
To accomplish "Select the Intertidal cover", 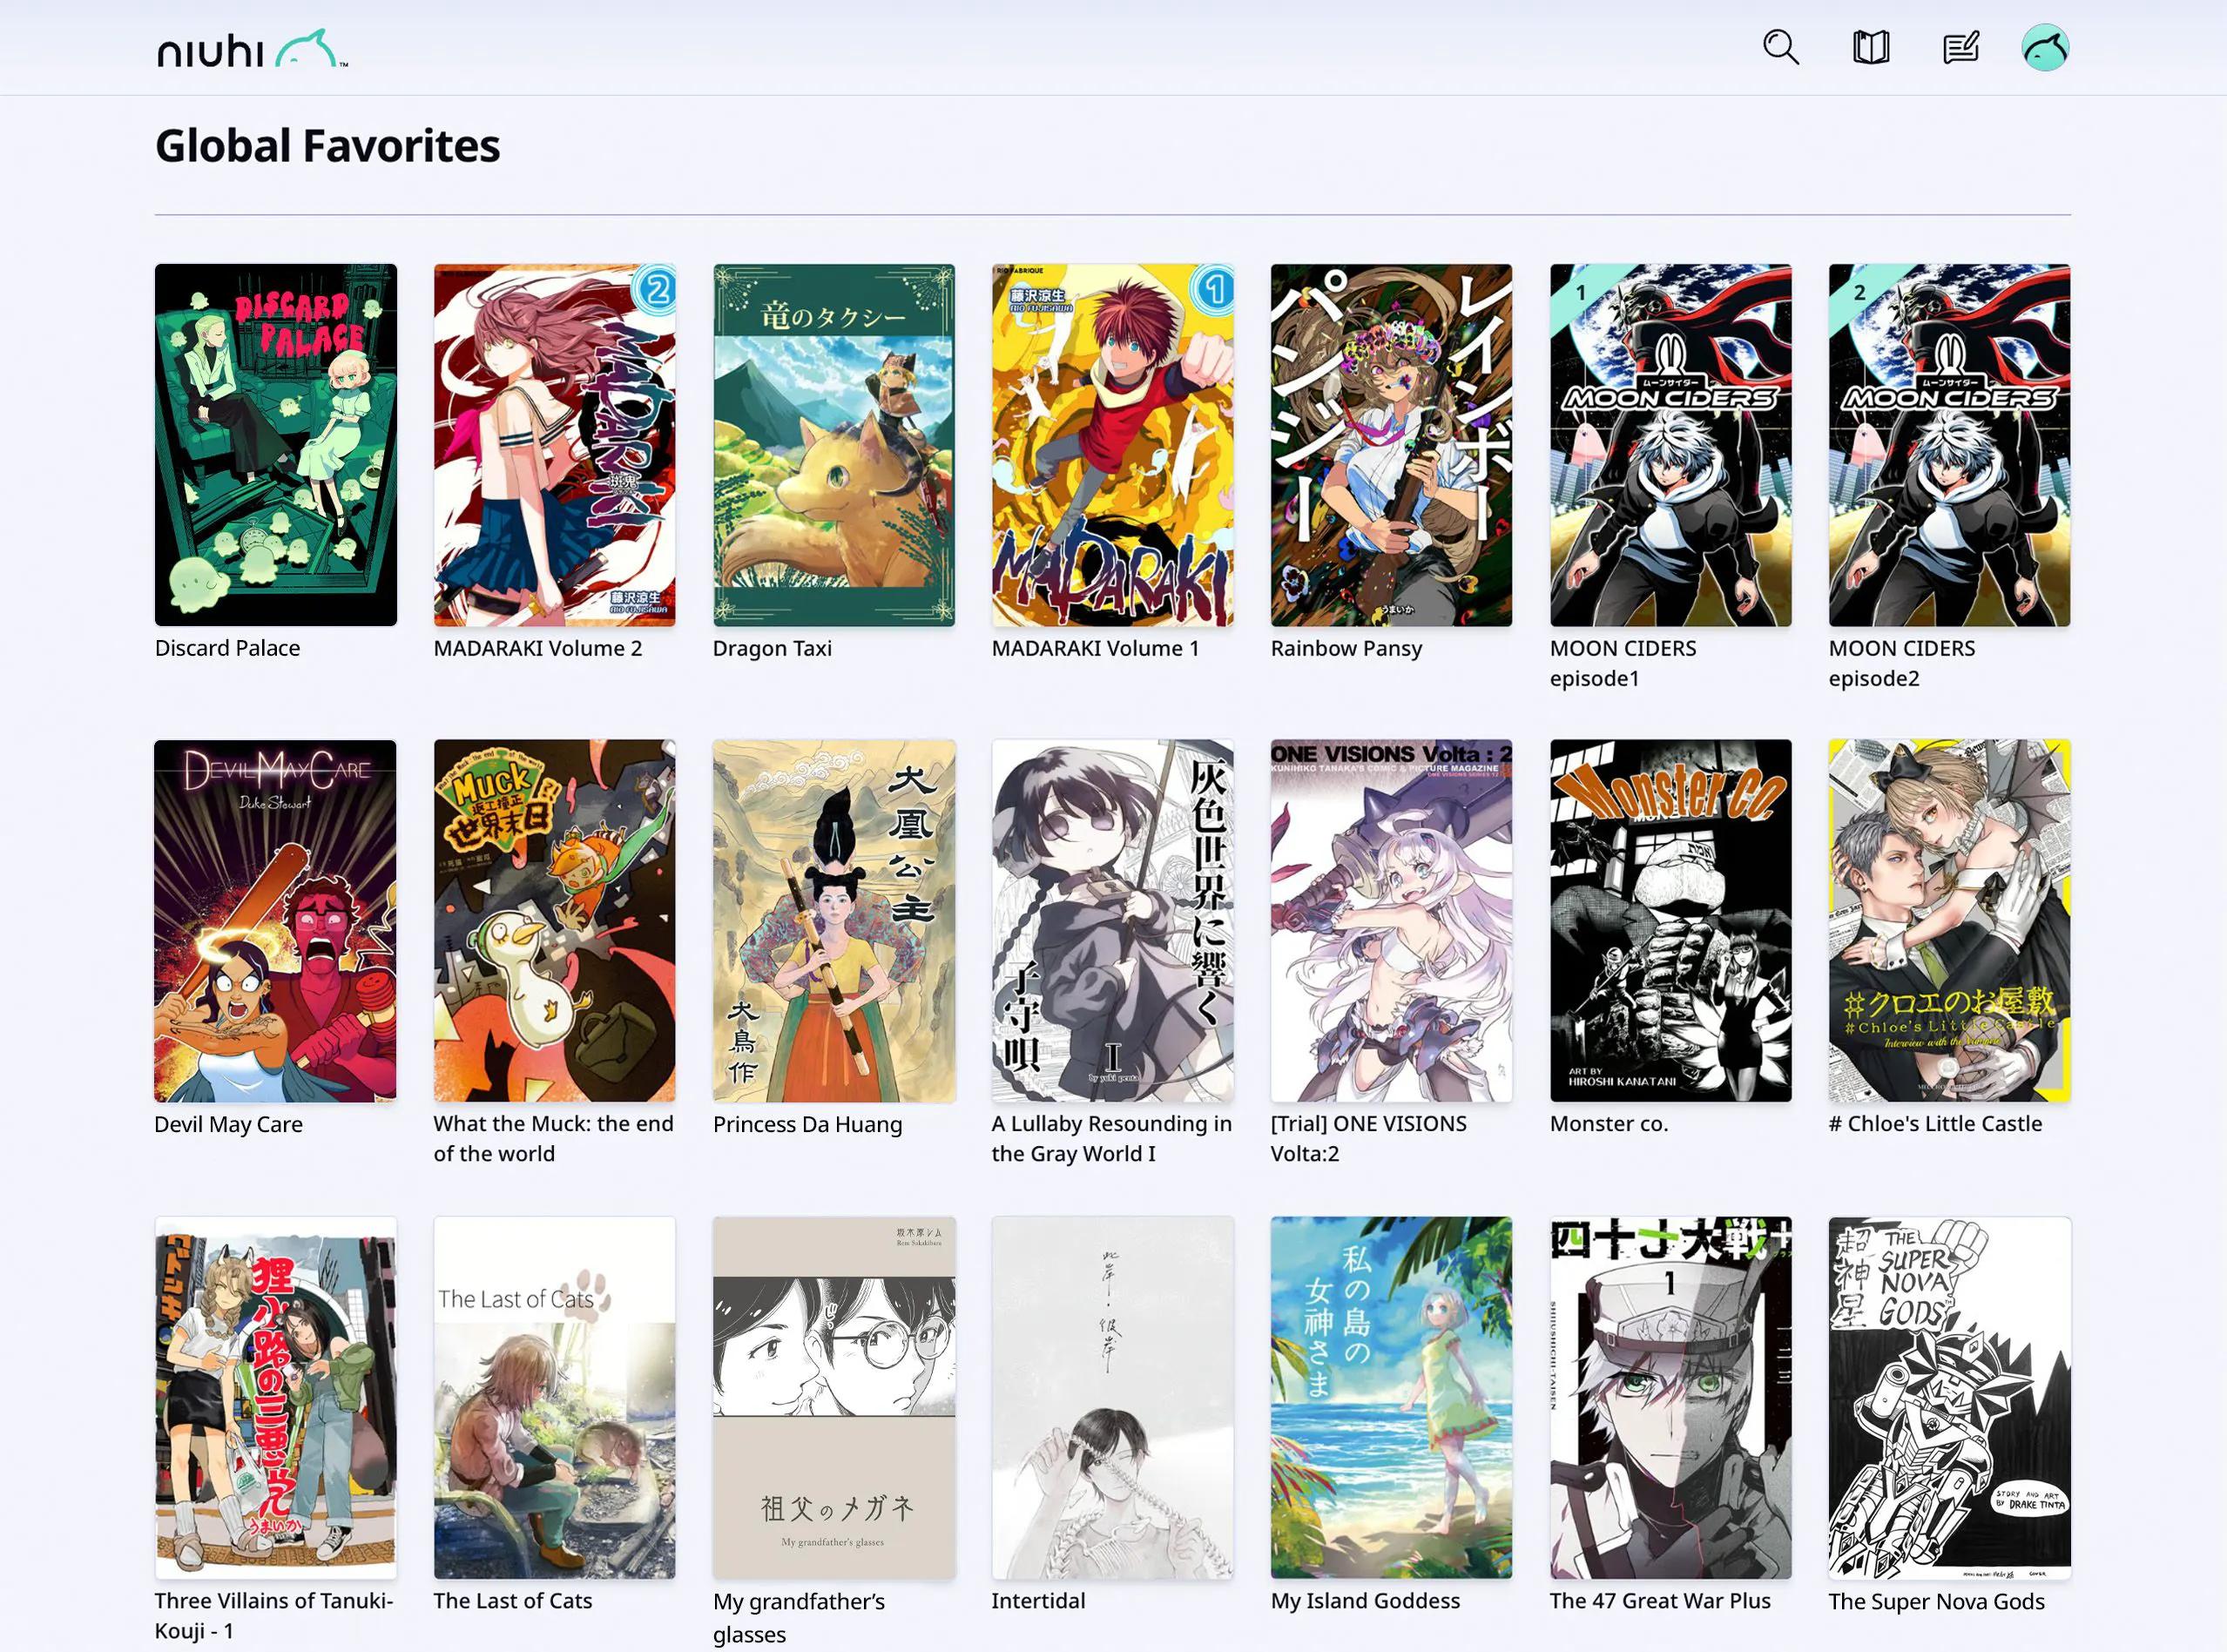I will [1113, 1398].
